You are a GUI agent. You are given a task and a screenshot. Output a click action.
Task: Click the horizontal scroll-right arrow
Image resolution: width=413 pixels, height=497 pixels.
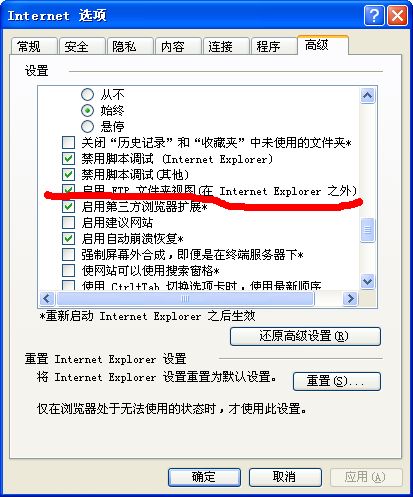point(350,298)
